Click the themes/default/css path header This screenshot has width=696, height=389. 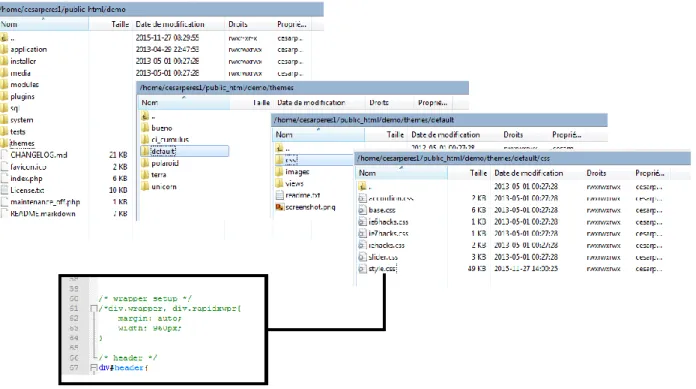(x=522, y=158)
